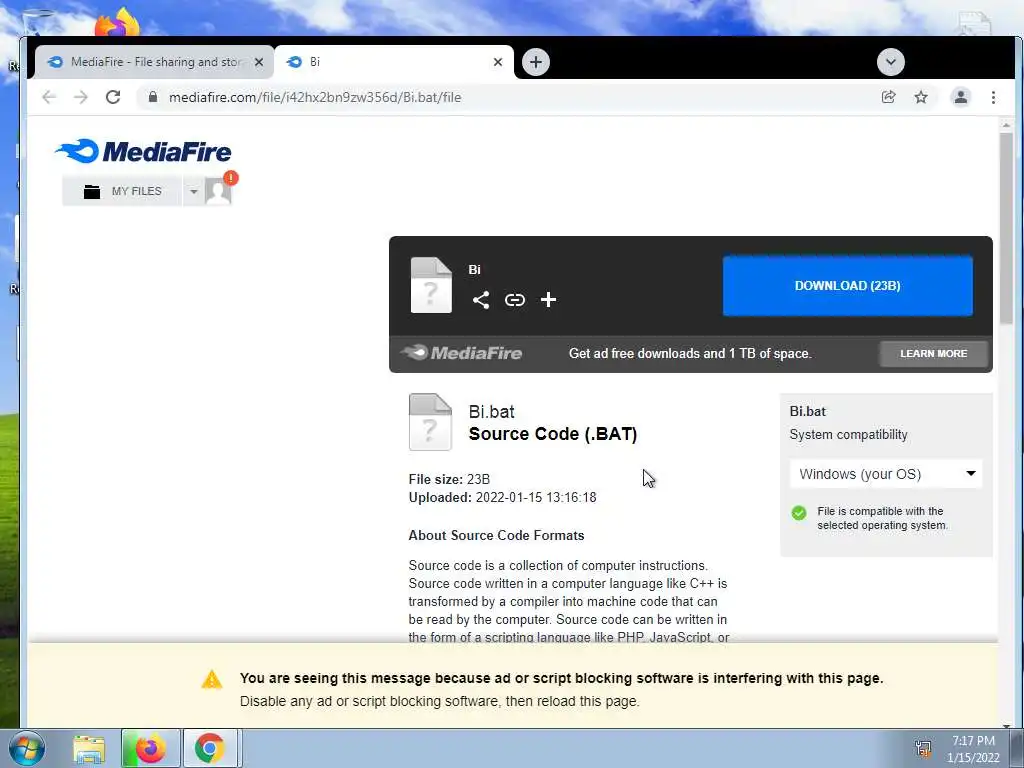Reload the page with refresh icon
The height and width of the screenshot is (768, 1024).
coord(113,97)
